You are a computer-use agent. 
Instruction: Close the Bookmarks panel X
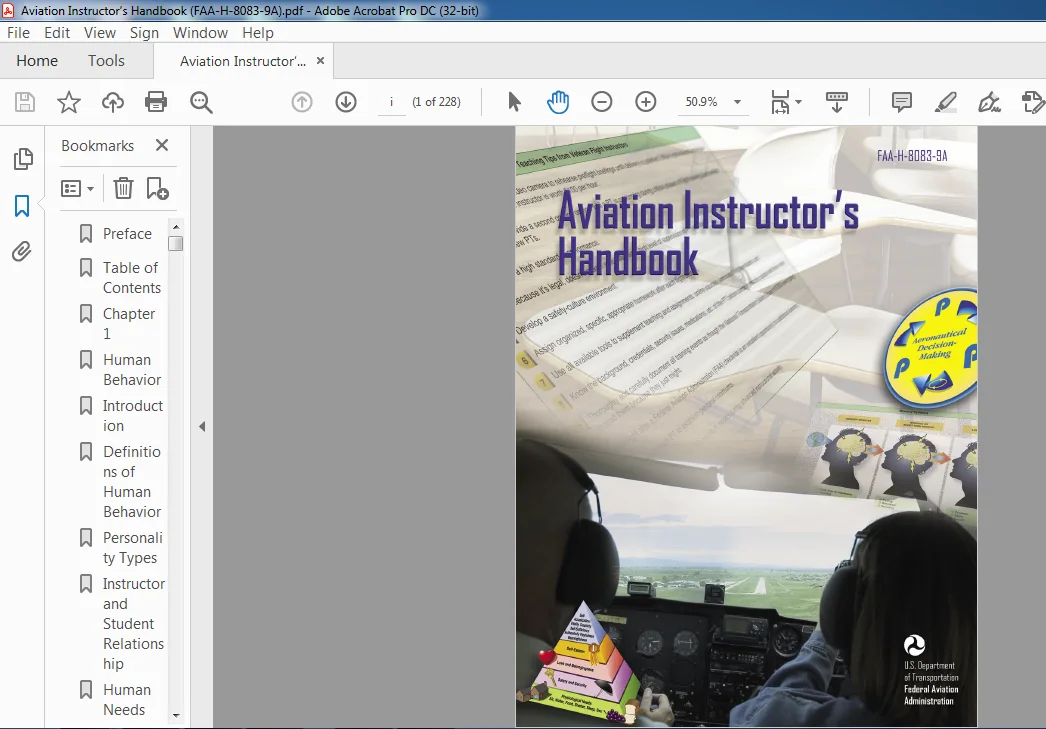161,145
